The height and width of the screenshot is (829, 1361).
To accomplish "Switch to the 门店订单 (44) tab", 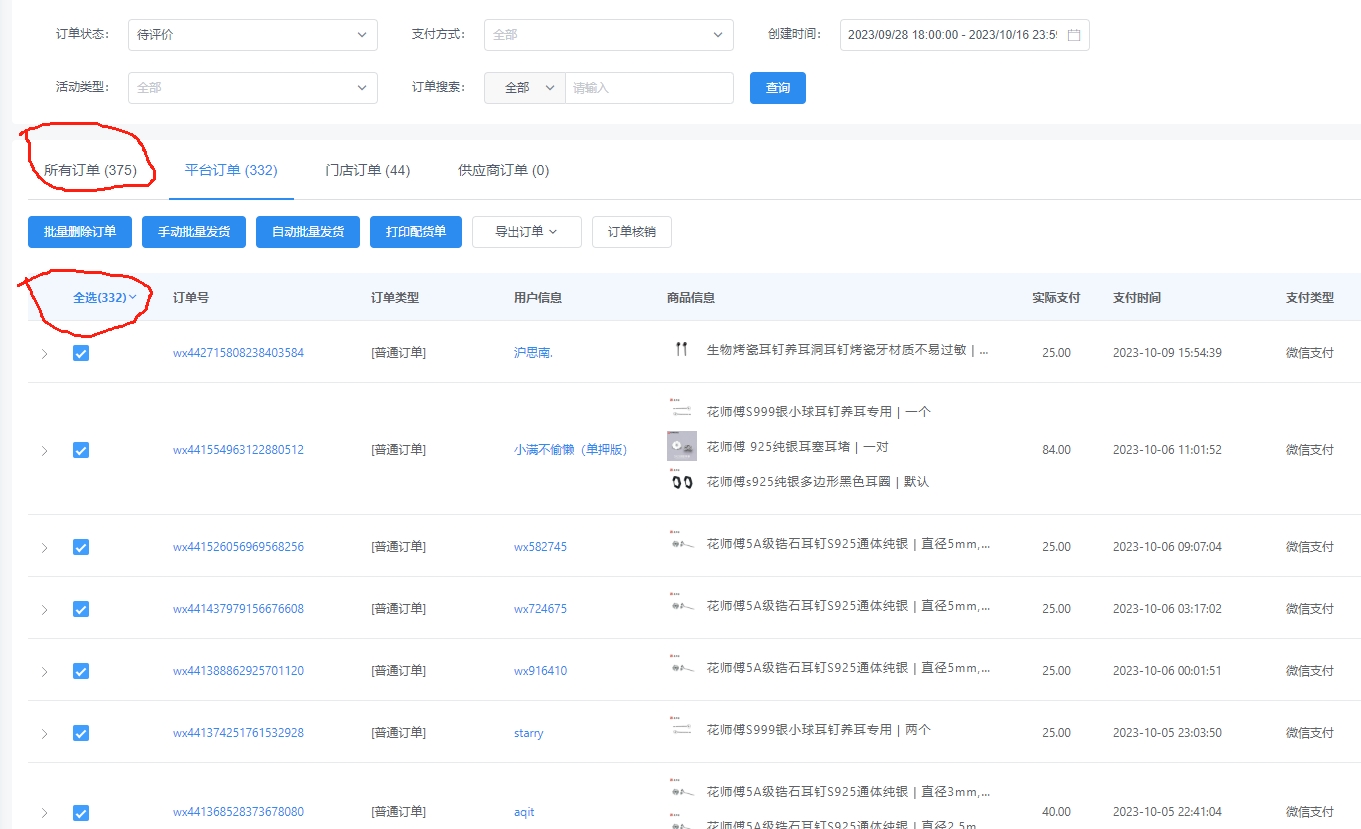I will (x=368, y=170).
